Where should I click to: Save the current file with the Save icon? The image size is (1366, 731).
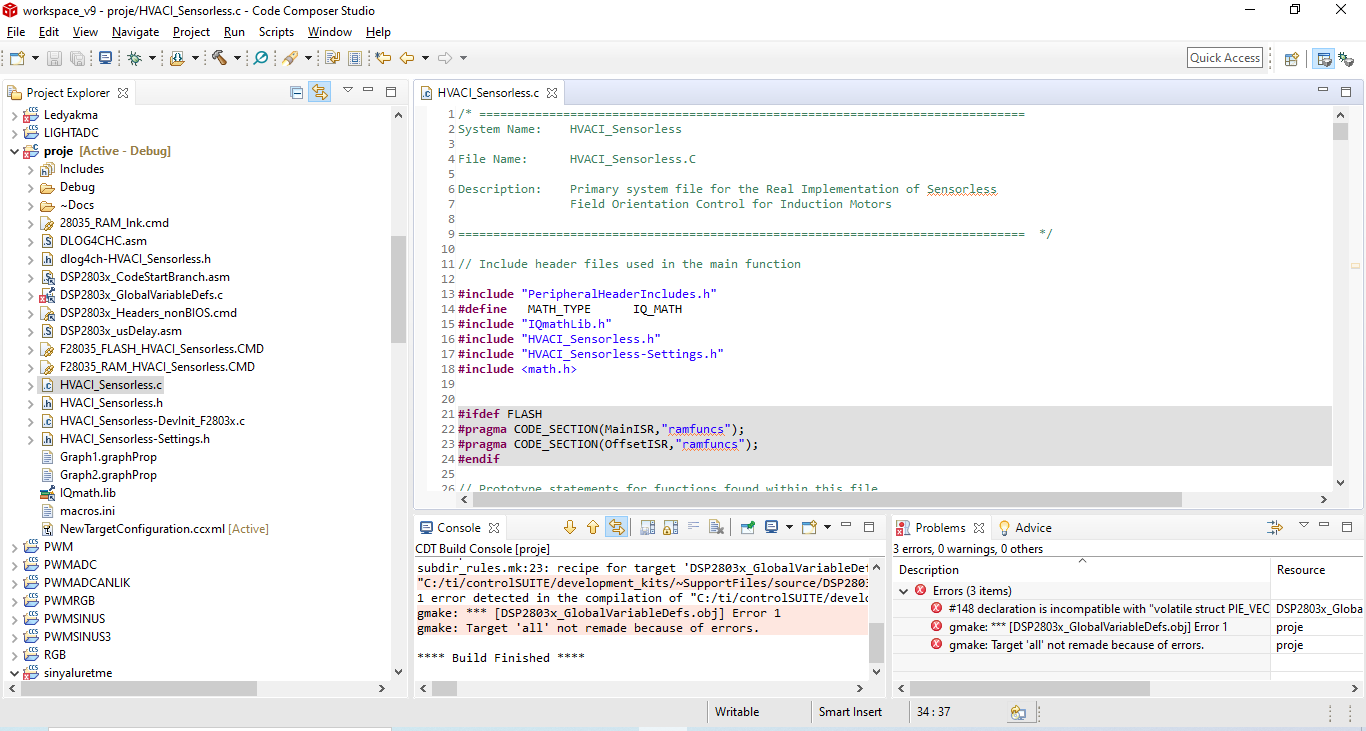click(x=54, y=57)
